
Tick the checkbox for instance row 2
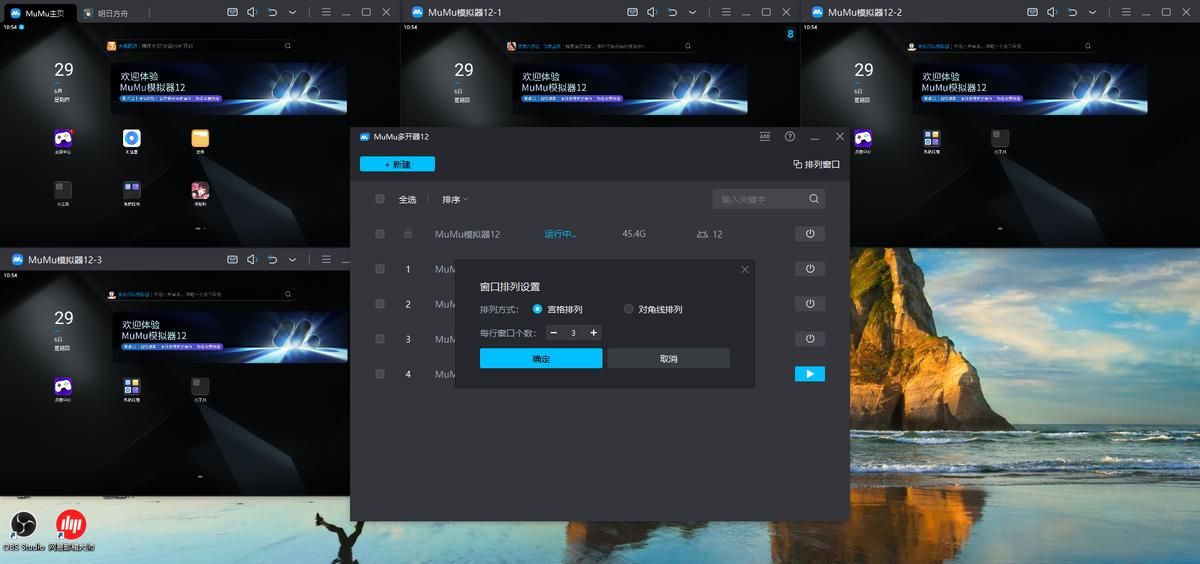pos(380,304)
